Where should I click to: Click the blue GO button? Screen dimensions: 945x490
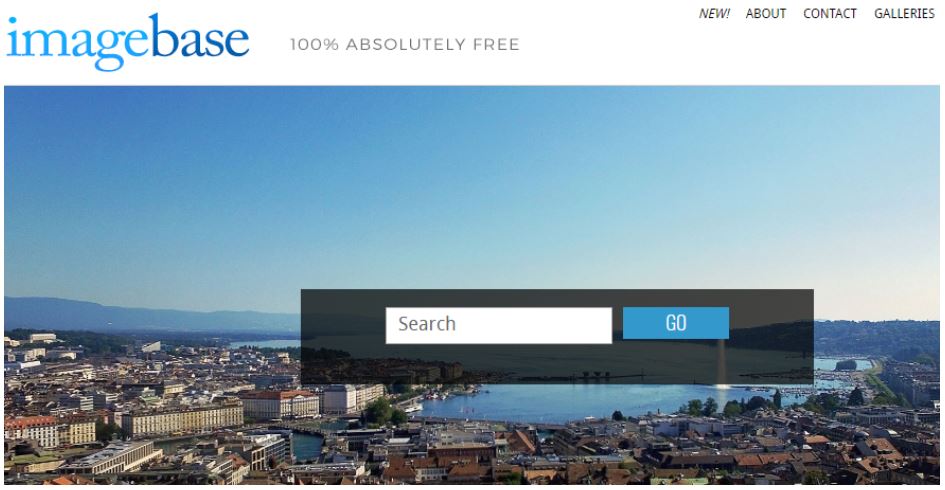(x=676, y=323)
